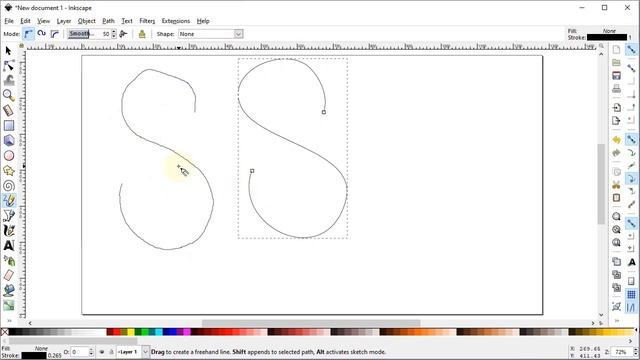Select the Text tool in the toolbox

(x=9, y=245)
